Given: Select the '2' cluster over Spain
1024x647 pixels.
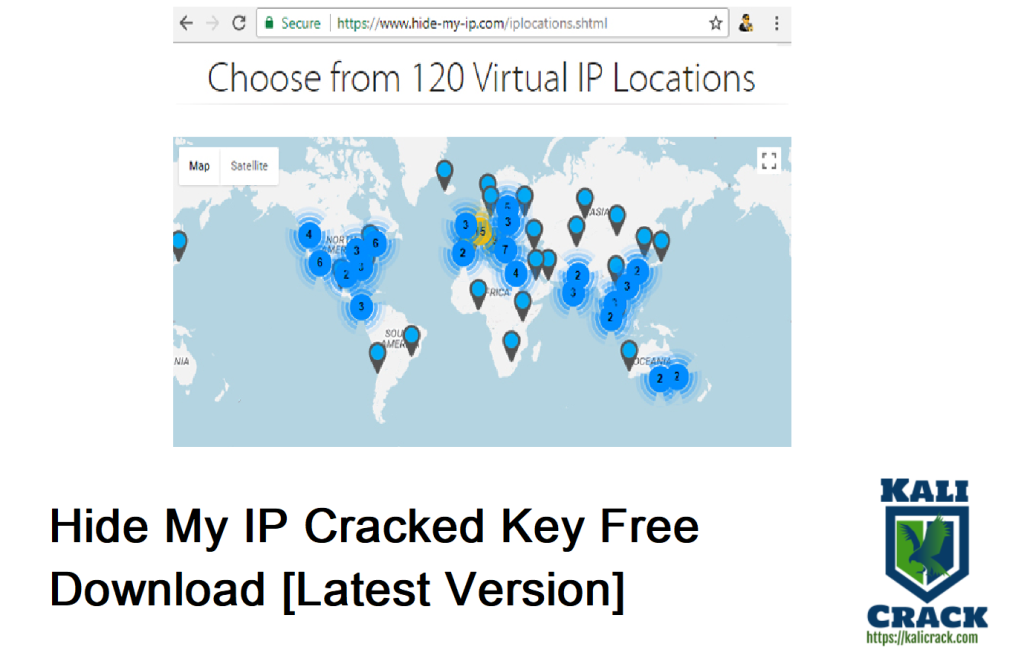Looking at the screenshot, I should 462,253.
